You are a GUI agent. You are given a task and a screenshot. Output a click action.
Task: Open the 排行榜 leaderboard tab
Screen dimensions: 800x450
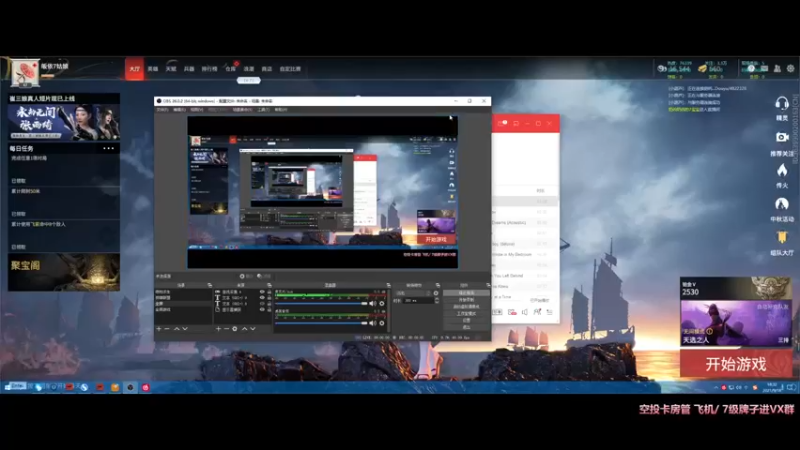tap(209, 69)
